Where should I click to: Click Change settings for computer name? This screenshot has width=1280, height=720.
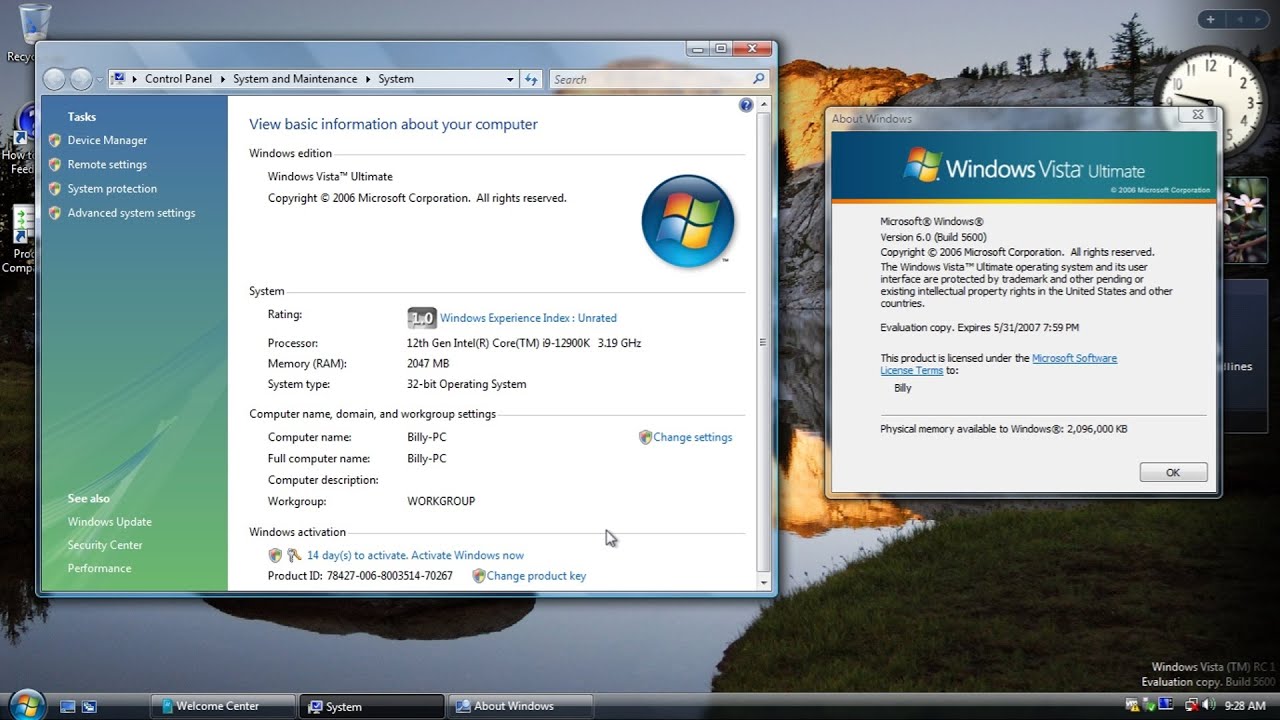point(693,437)
